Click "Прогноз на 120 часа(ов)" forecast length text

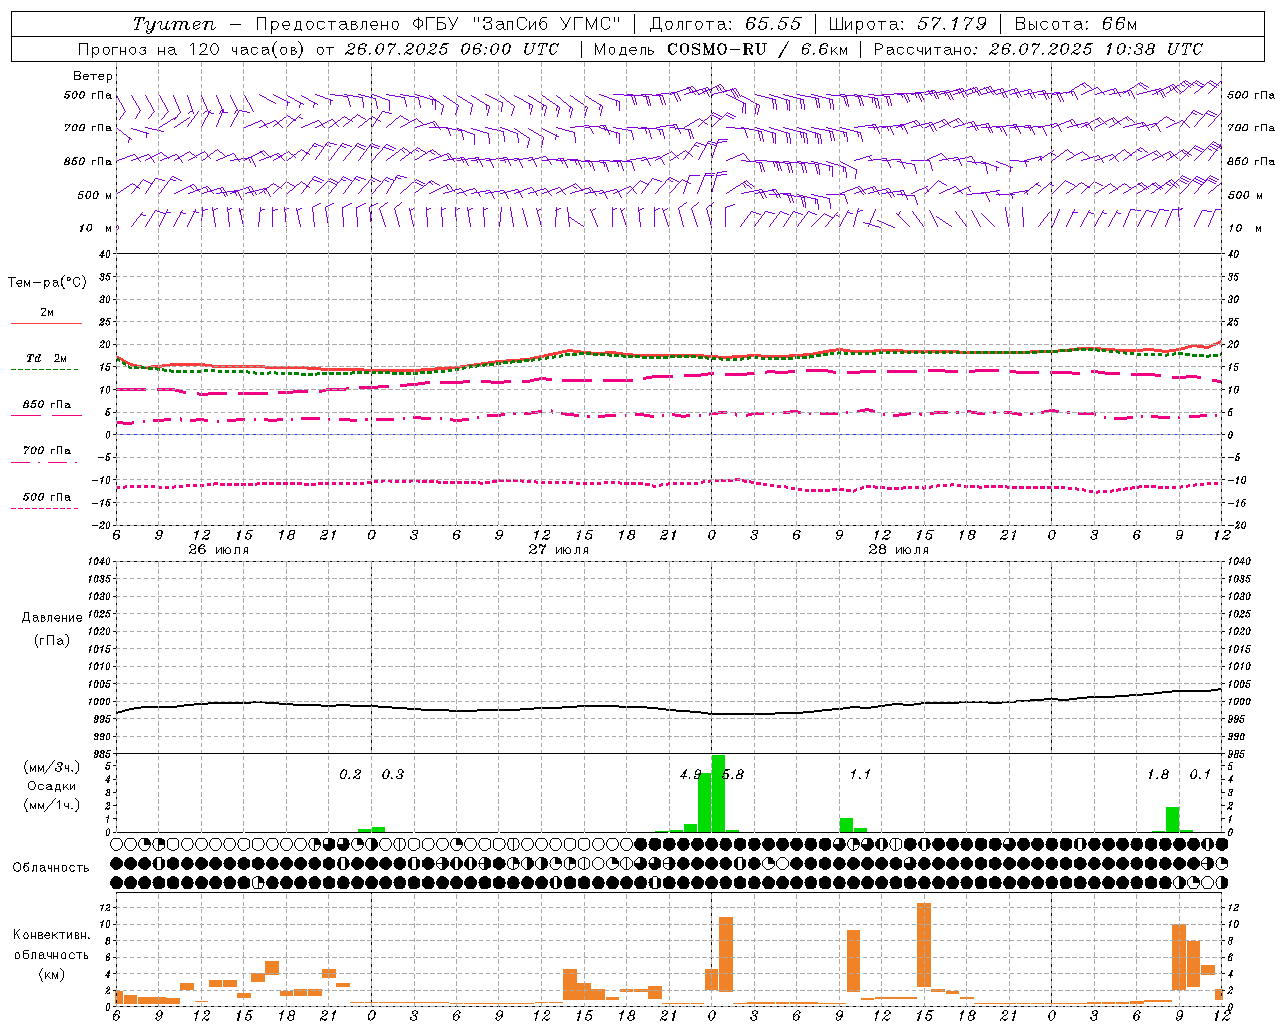click(x=194, y=49)
